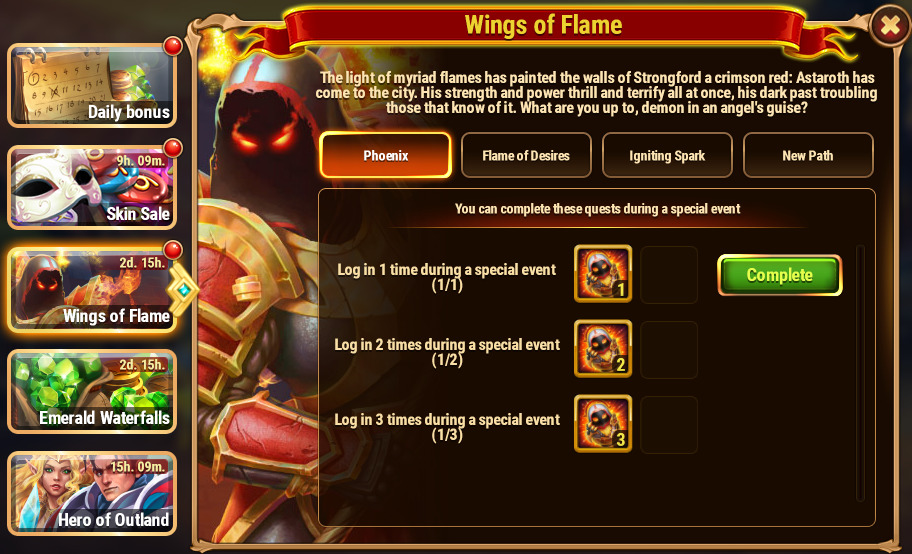Open the Igniting Spark tab
Image resolution: width=912 pixels, height=554 pixels.
point(667,155)
